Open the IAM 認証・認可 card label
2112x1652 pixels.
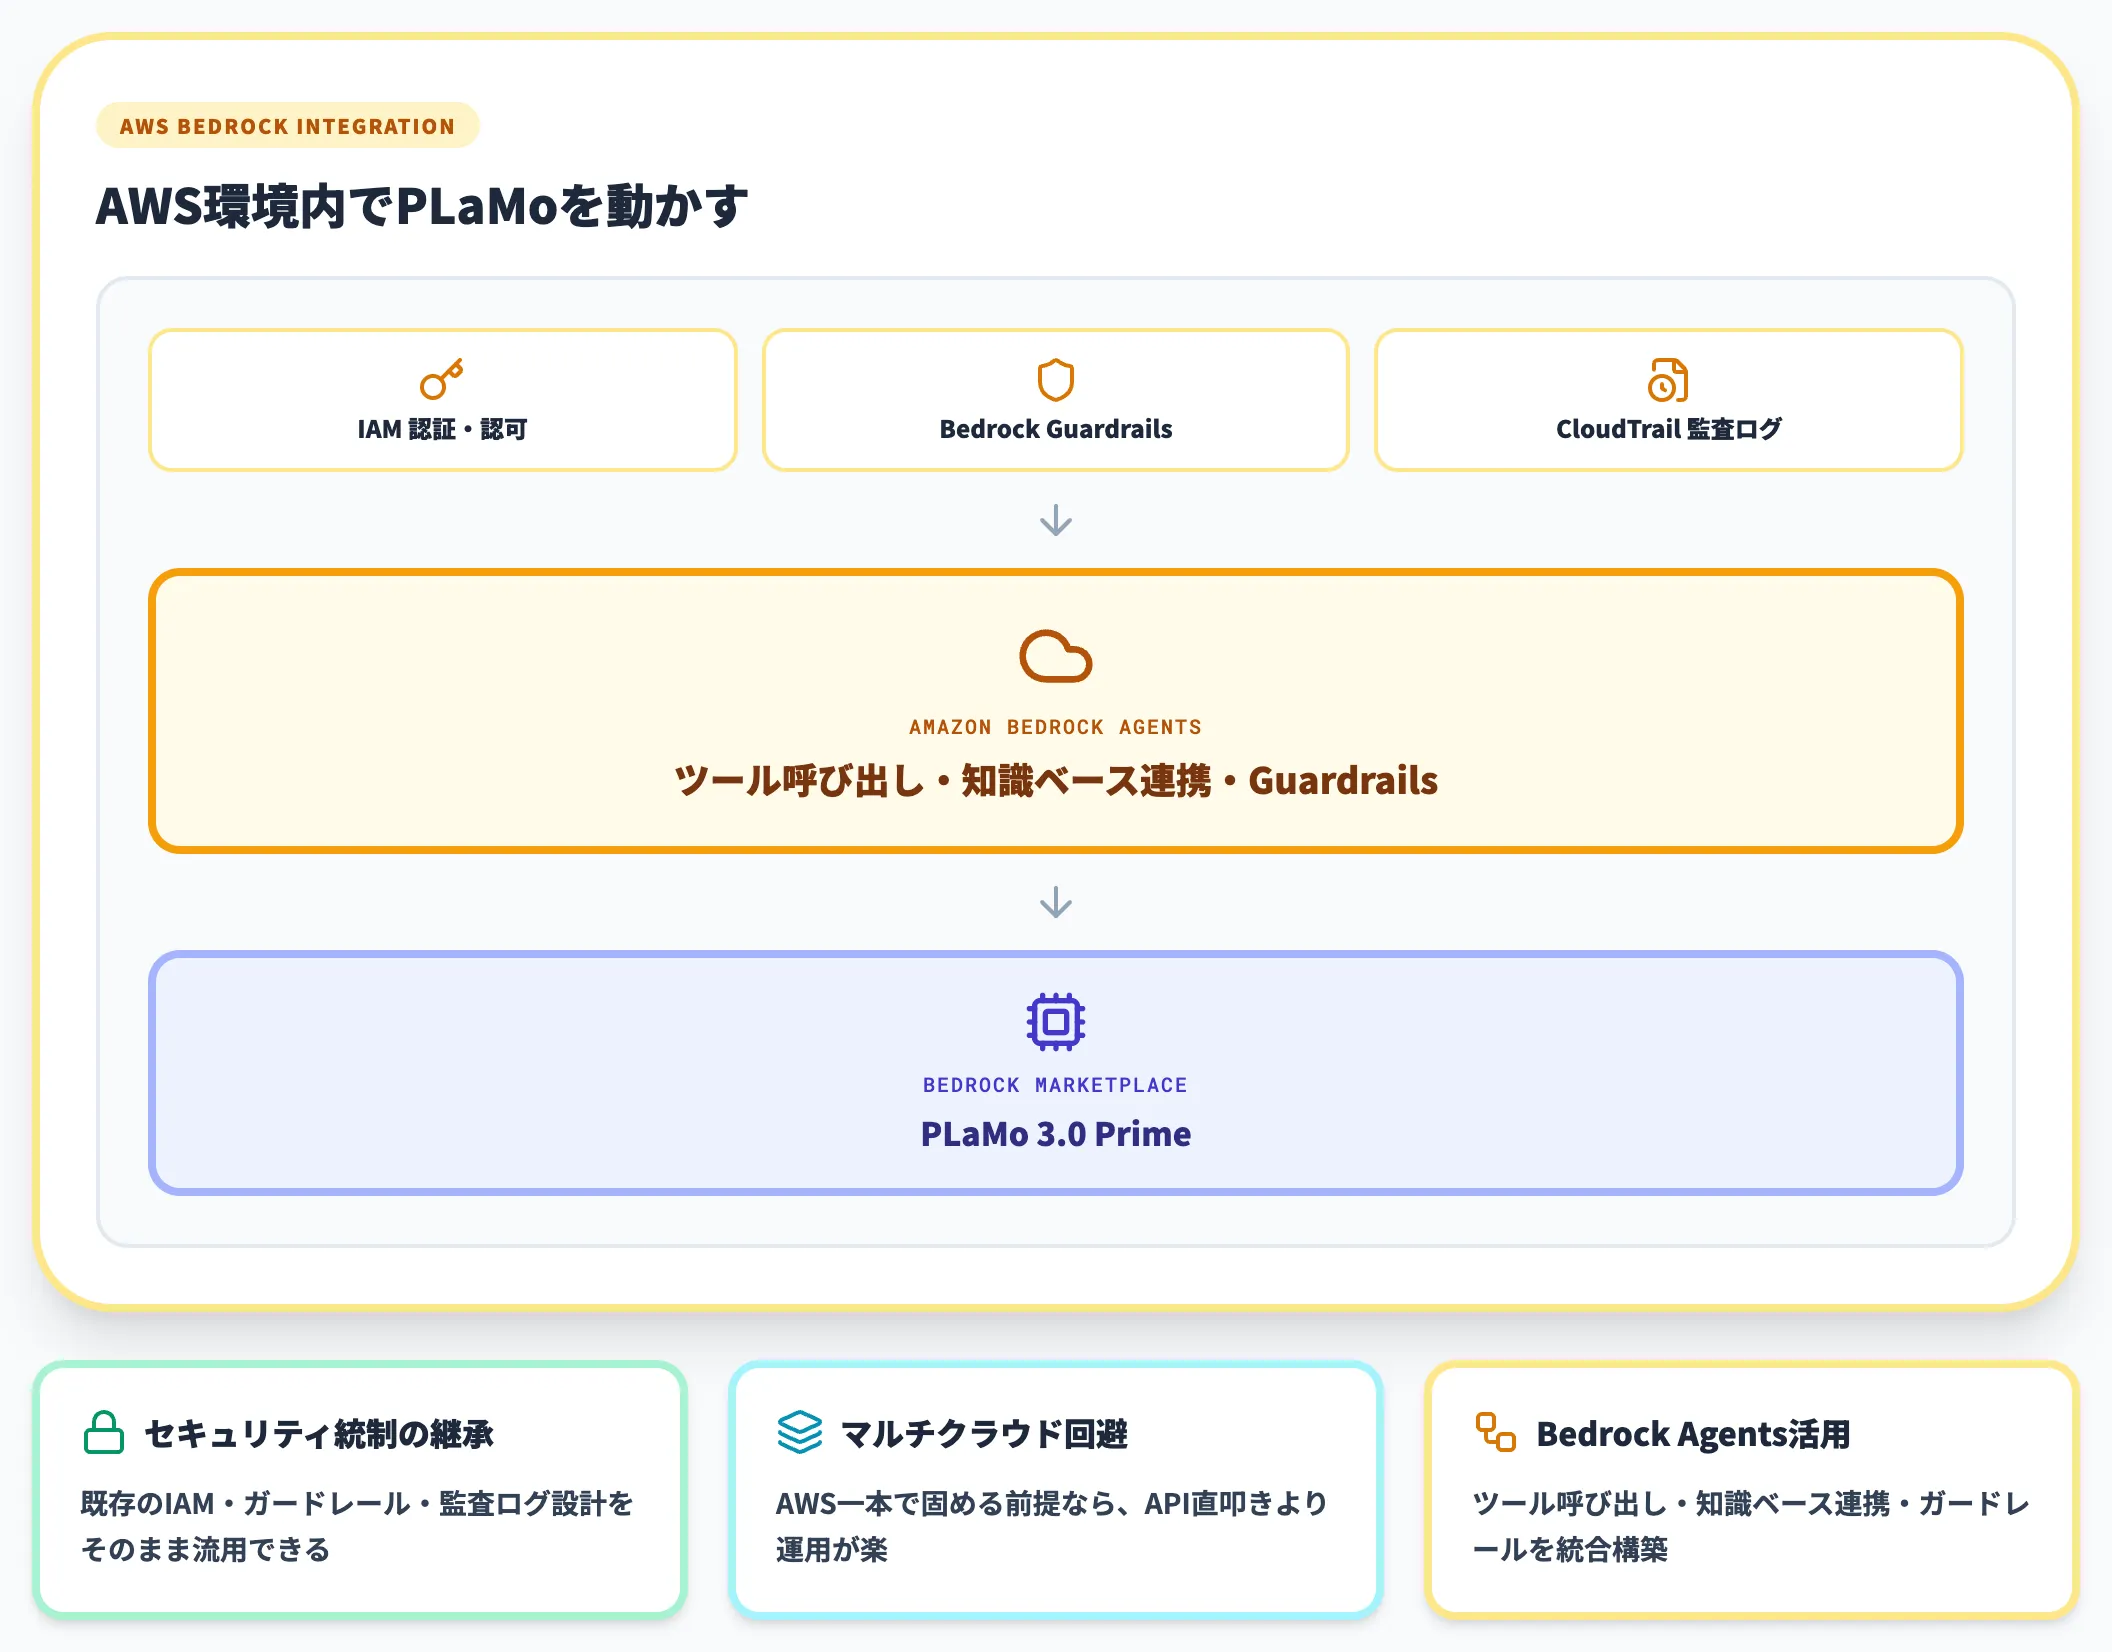point(442,429)
